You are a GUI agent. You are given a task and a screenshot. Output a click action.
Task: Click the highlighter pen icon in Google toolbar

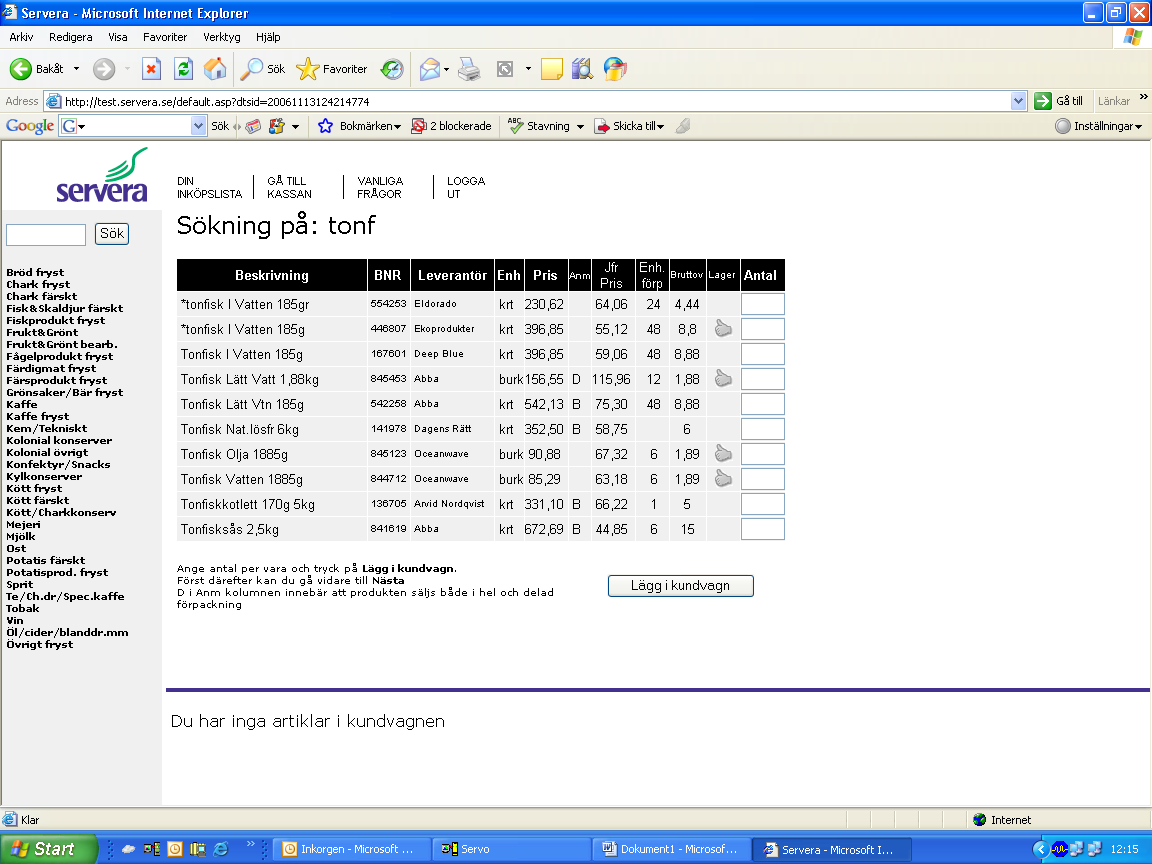[683, 126]
